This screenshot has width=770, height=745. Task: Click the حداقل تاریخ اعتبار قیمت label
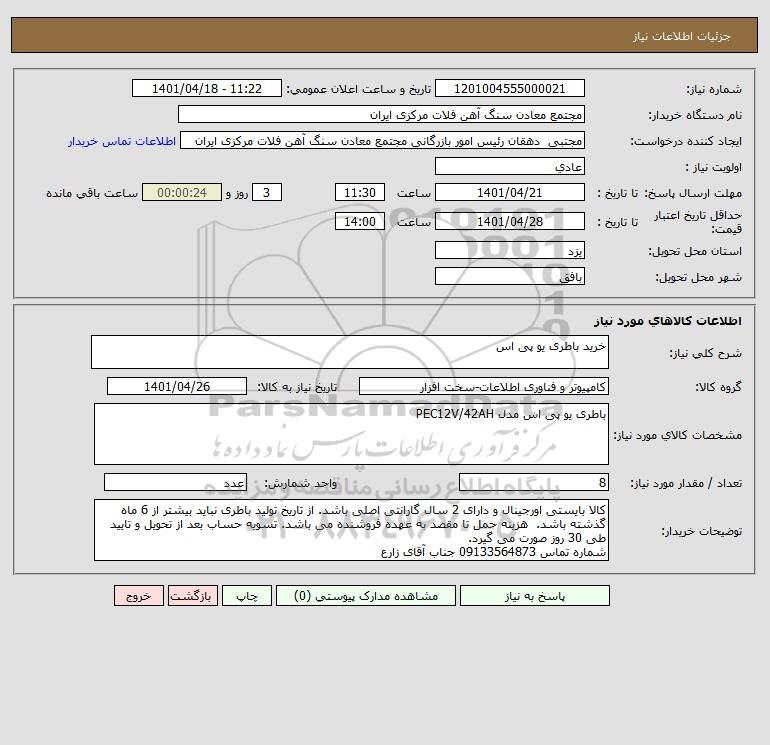(698, 222)
